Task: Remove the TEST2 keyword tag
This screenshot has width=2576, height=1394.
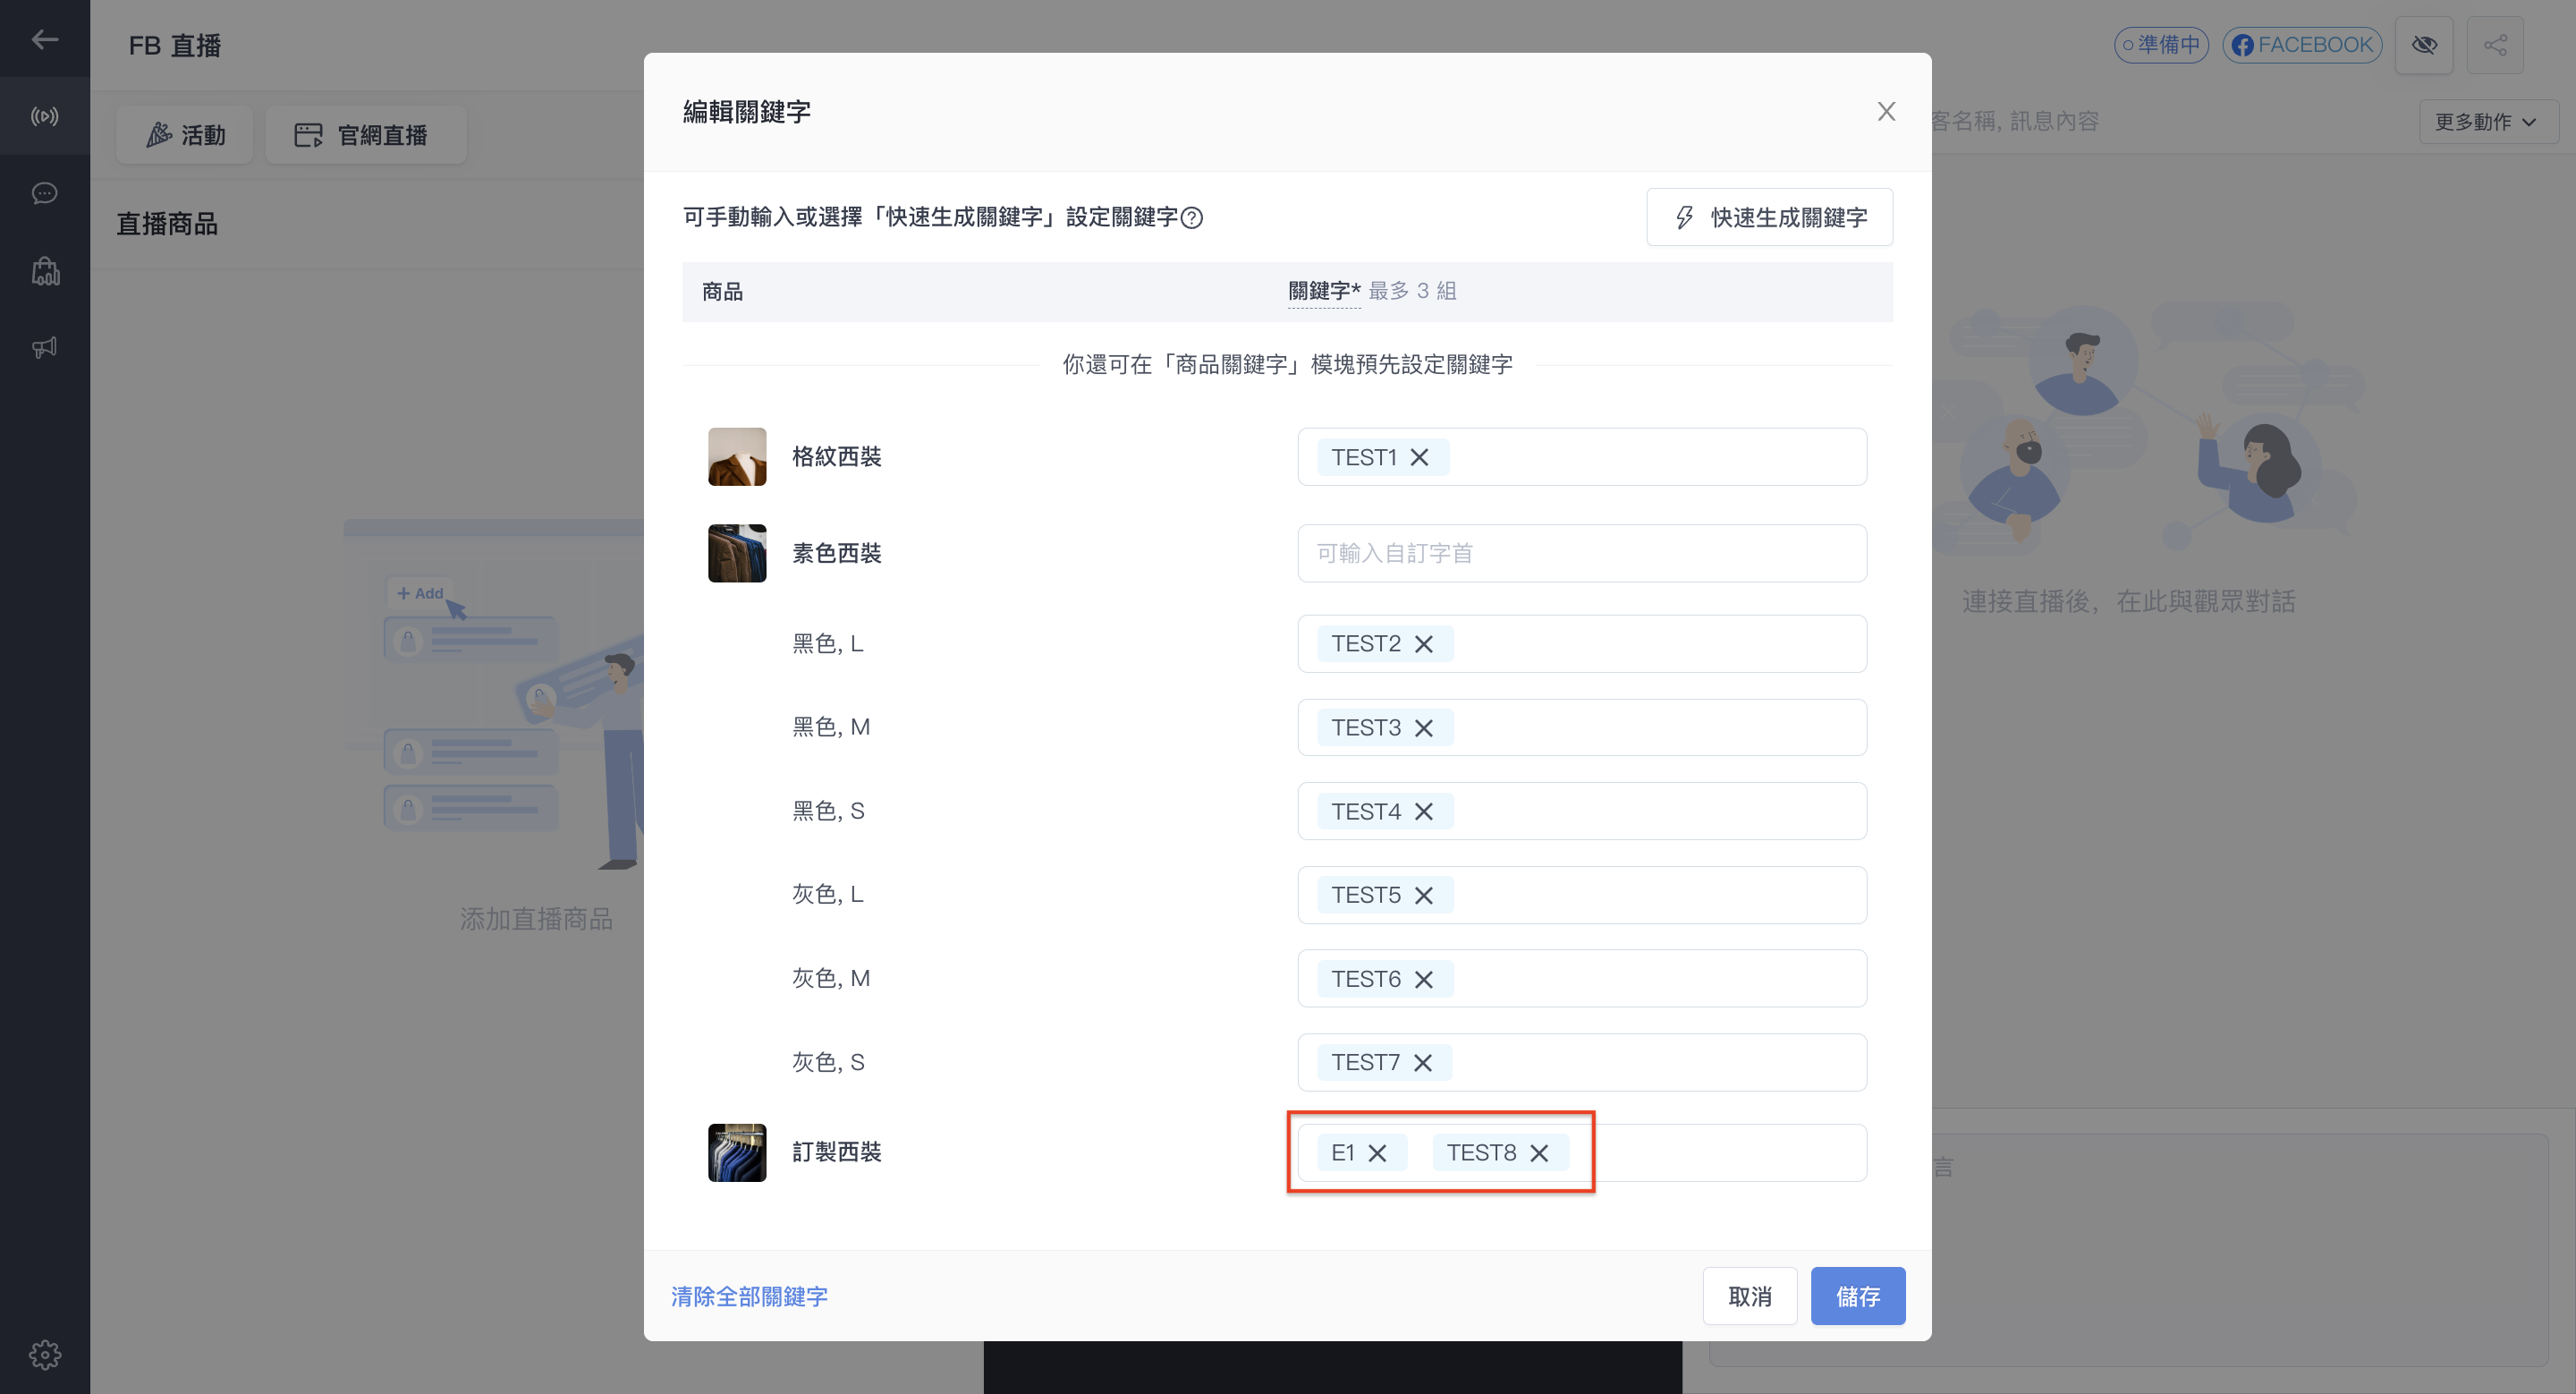Action: click(x=1424, y=644)
